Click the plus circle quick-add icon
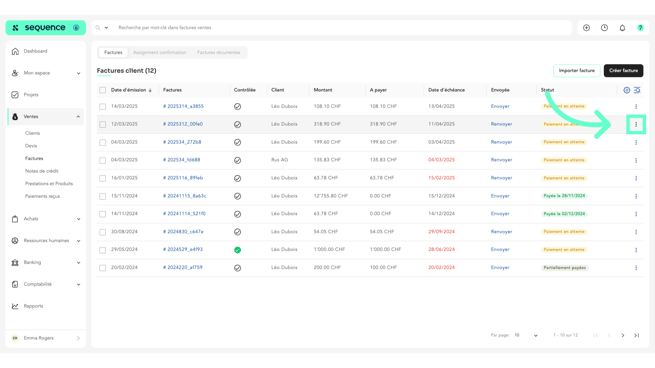The image size is (655, 368). [x=586, y=28]
